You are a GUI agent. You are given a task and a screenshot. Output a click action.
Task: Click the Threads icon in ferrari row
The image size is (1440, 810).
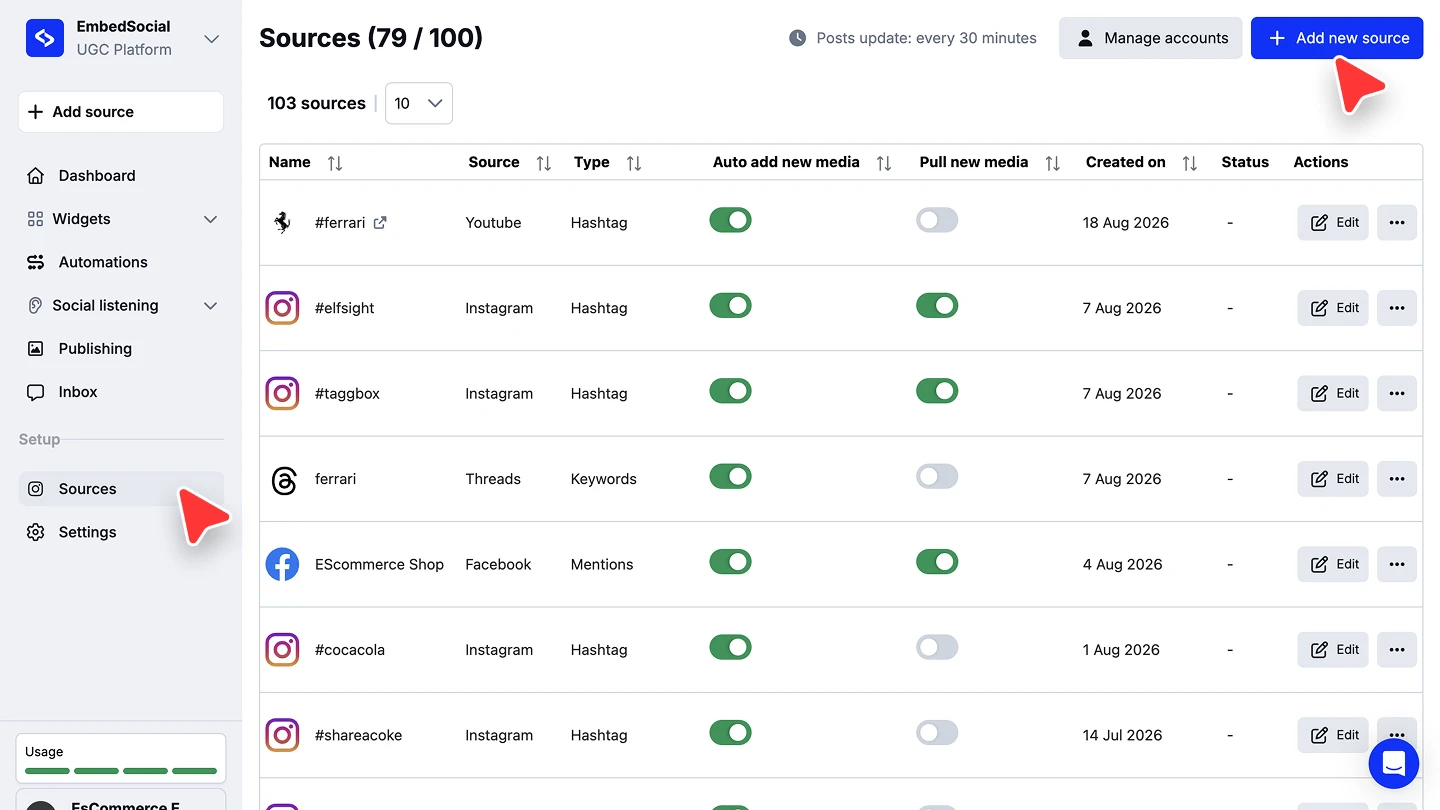pos(283,479)
